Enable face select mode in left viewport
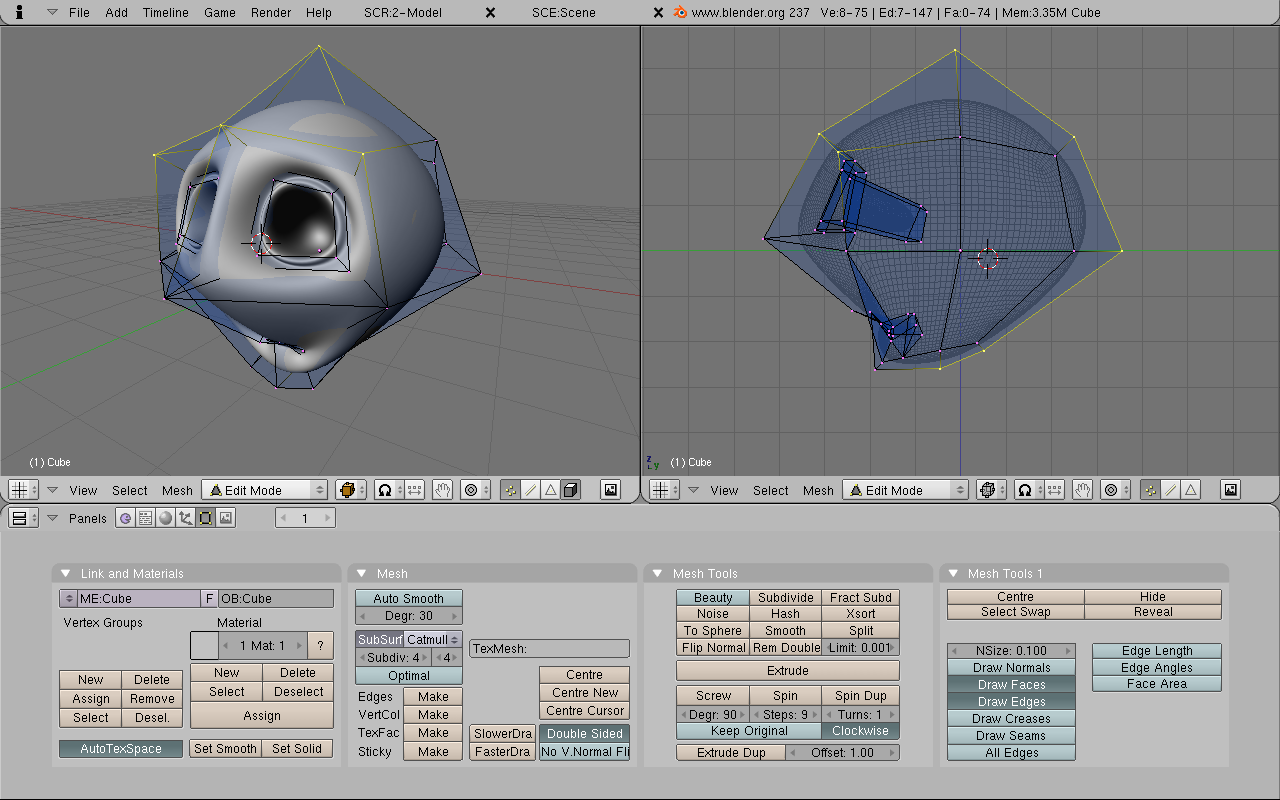Image resolution: width=1280 pixels, height=800 pixels. 550,490
